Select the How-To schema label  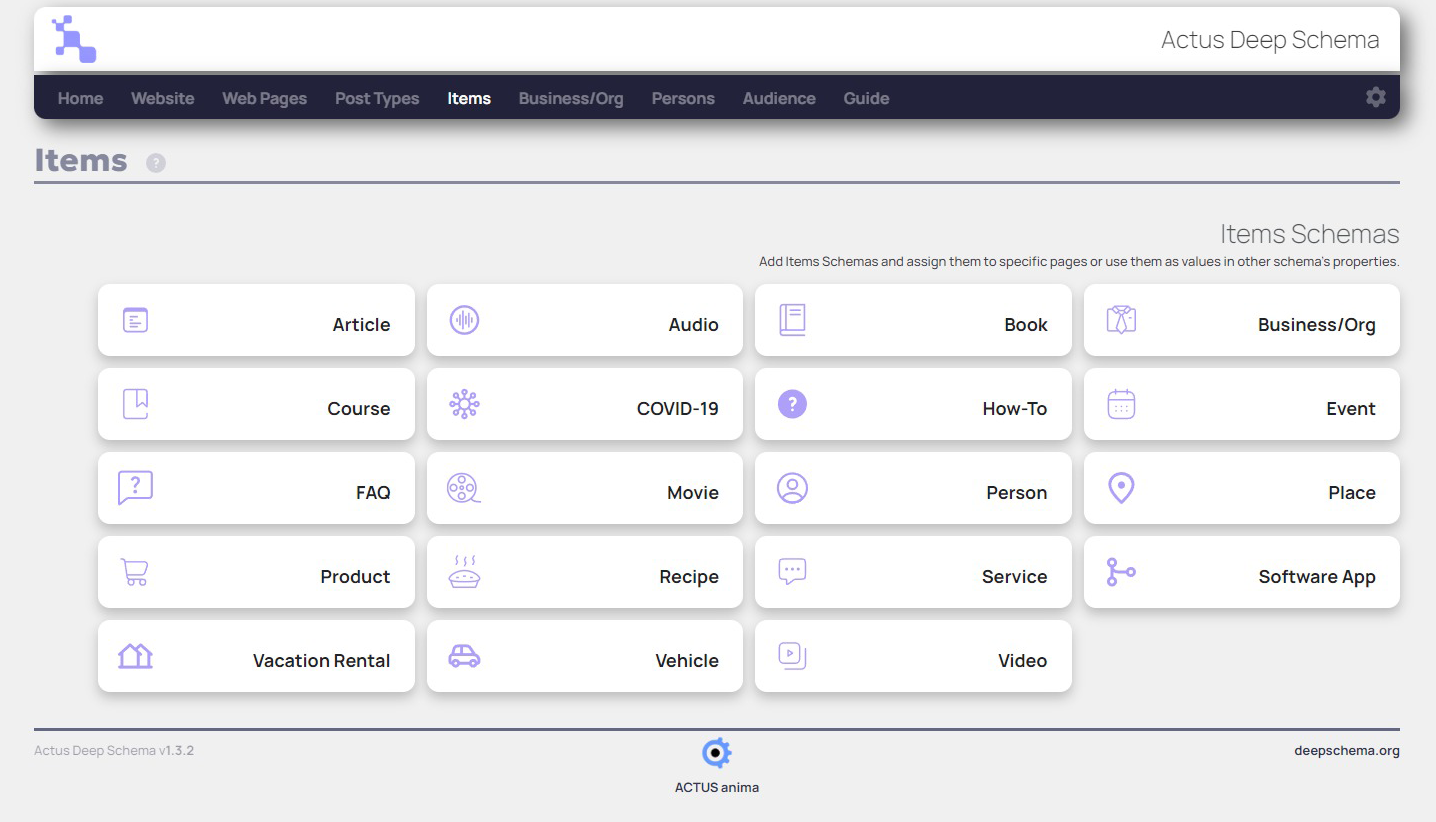[x=1015, y=408]
